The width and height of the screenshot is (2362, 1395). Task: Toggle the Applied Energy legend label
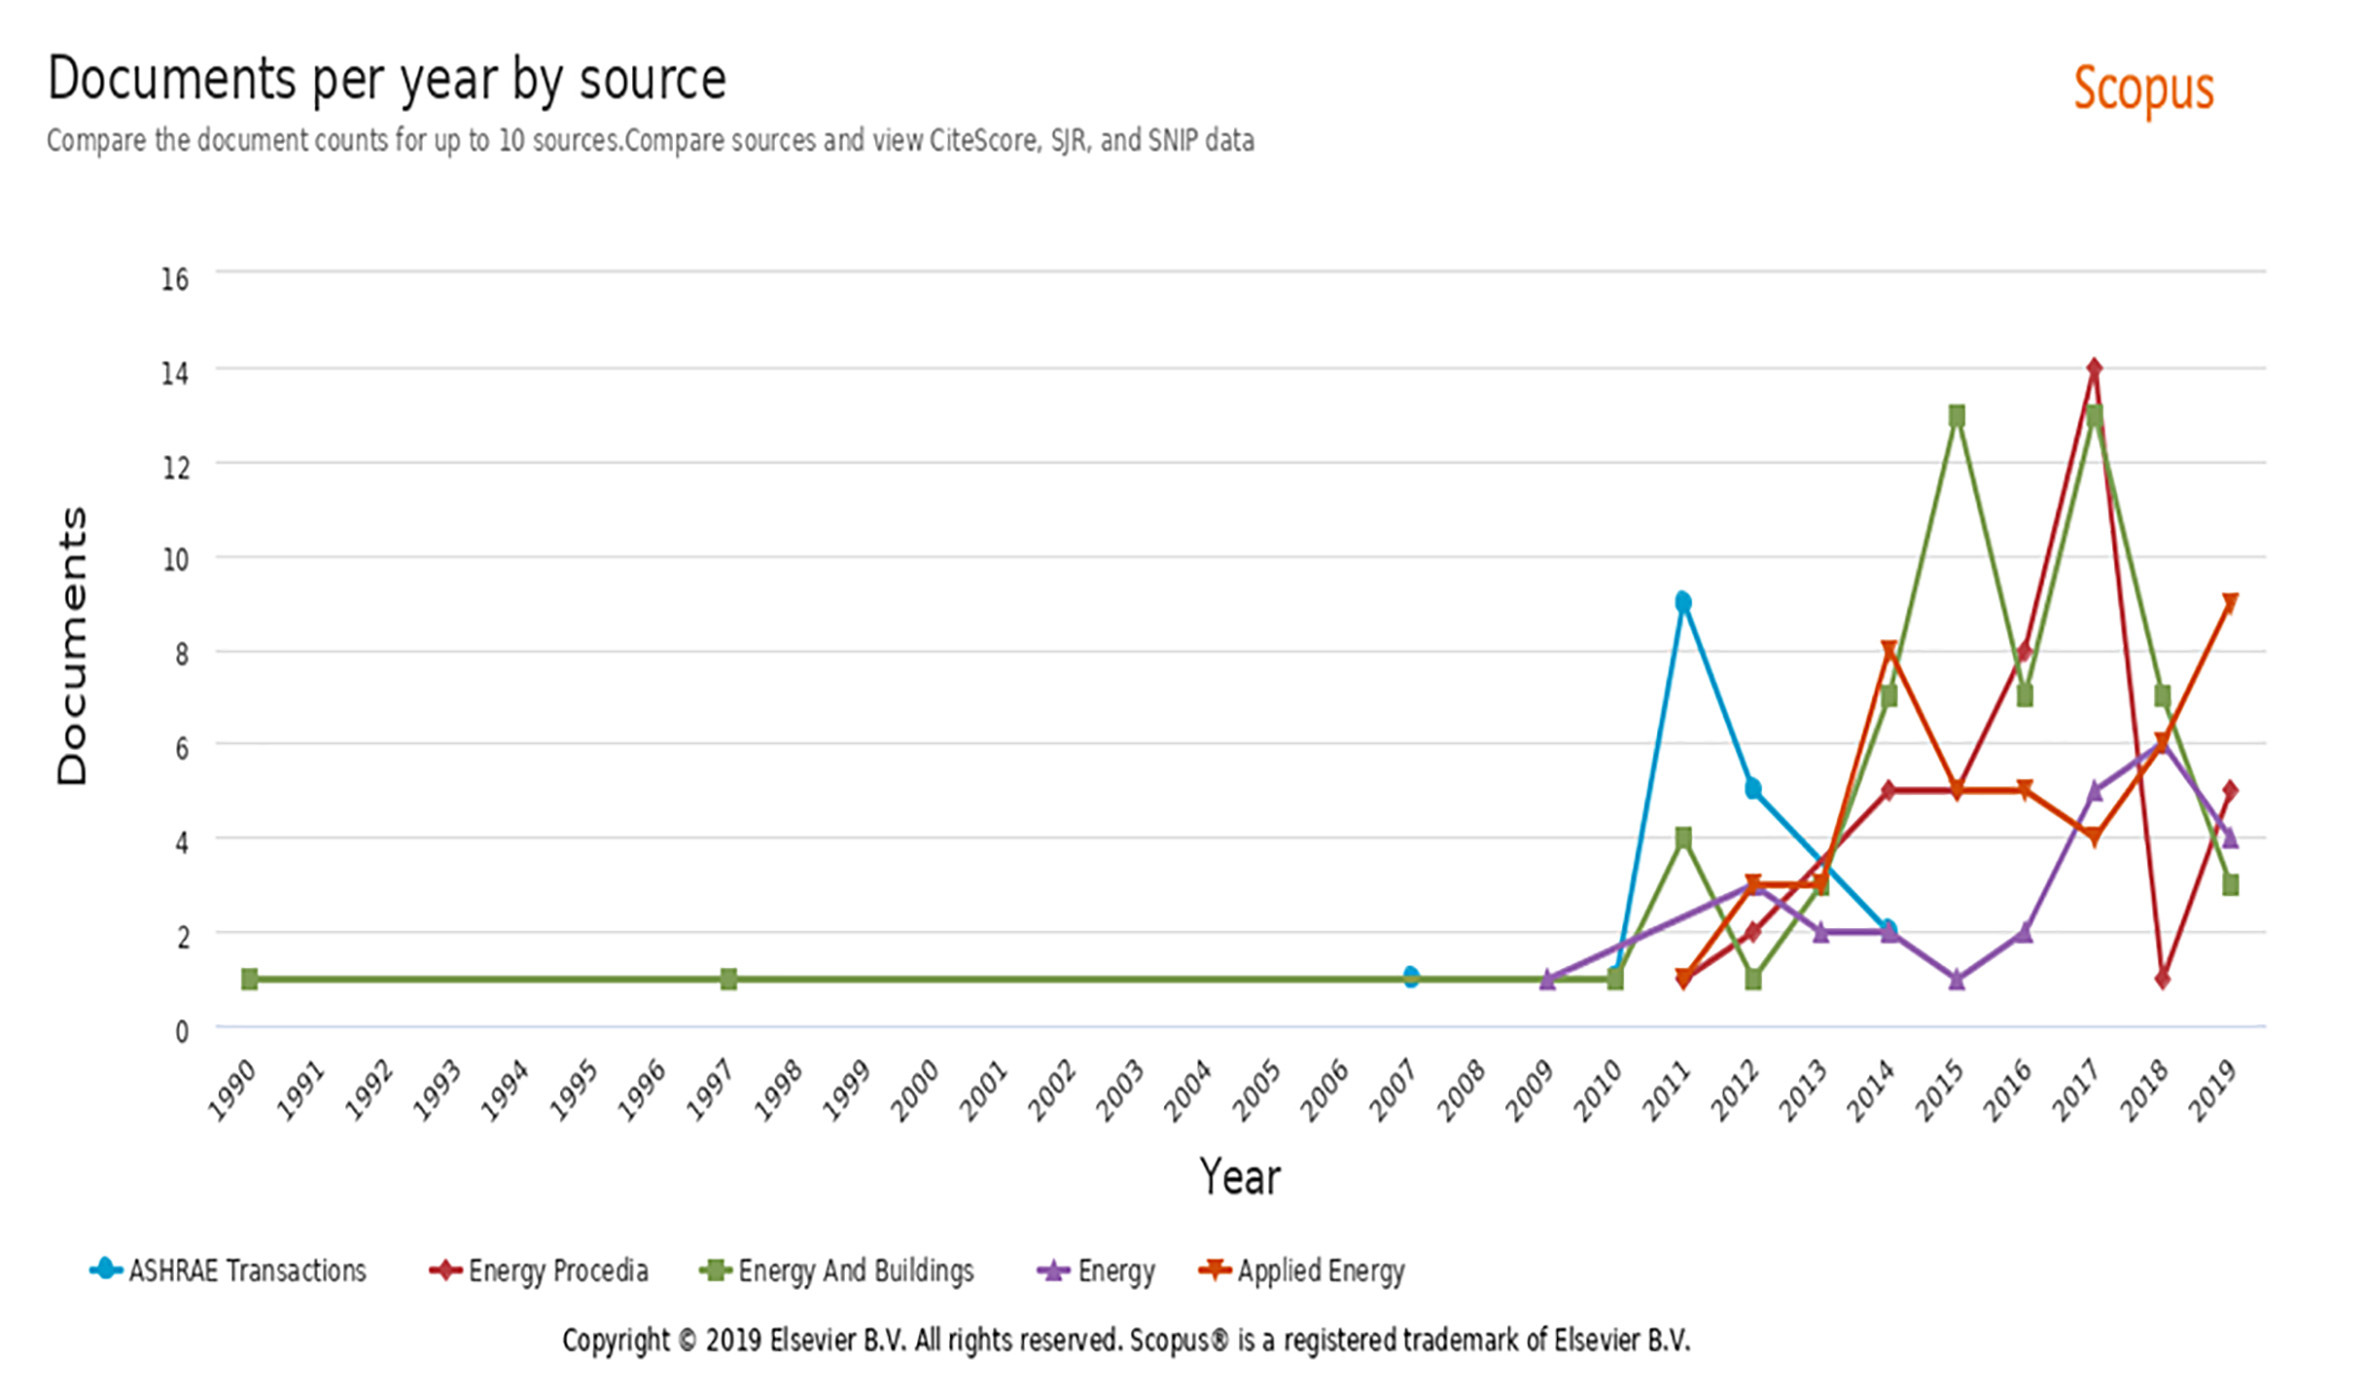tap(1321, 1270)
